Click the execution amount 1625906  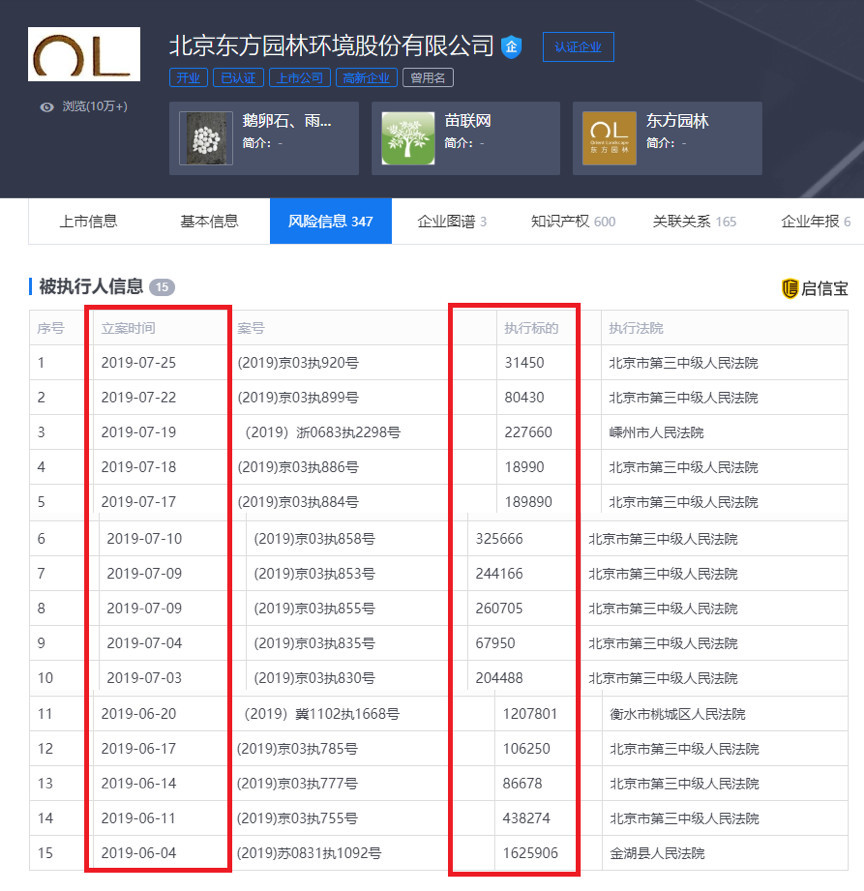coord(530,852)
